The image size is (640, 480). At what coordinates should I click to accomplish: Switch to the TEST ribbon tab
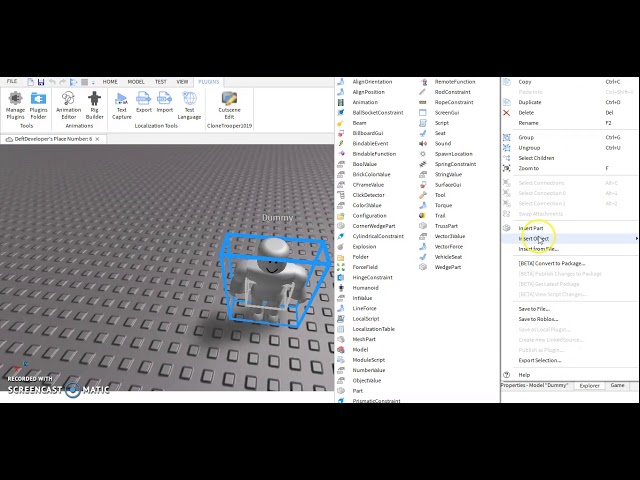pos(160,82)
